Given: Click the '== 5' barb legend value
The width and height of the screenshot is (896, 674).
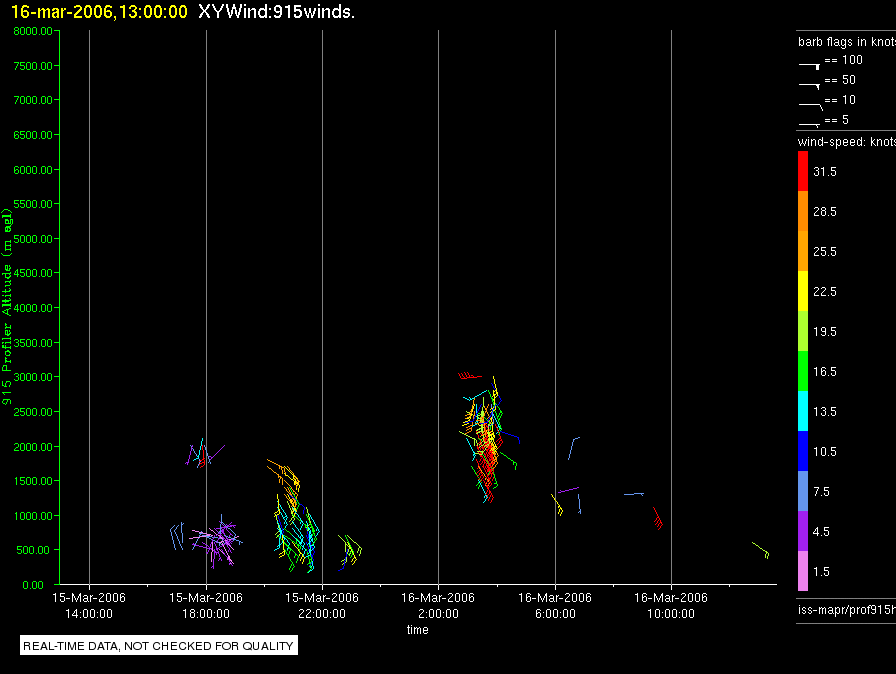Looking at the screenshot, I should click(x=837, y=120).
